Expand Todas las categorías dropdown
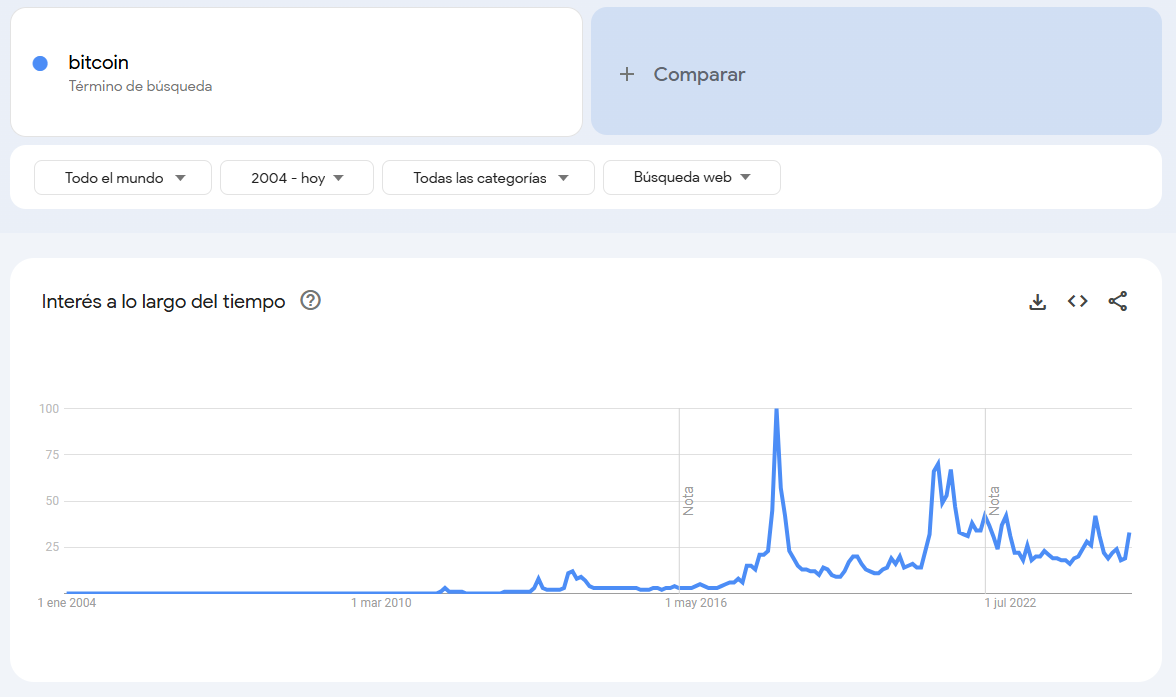 pos(488,178)
